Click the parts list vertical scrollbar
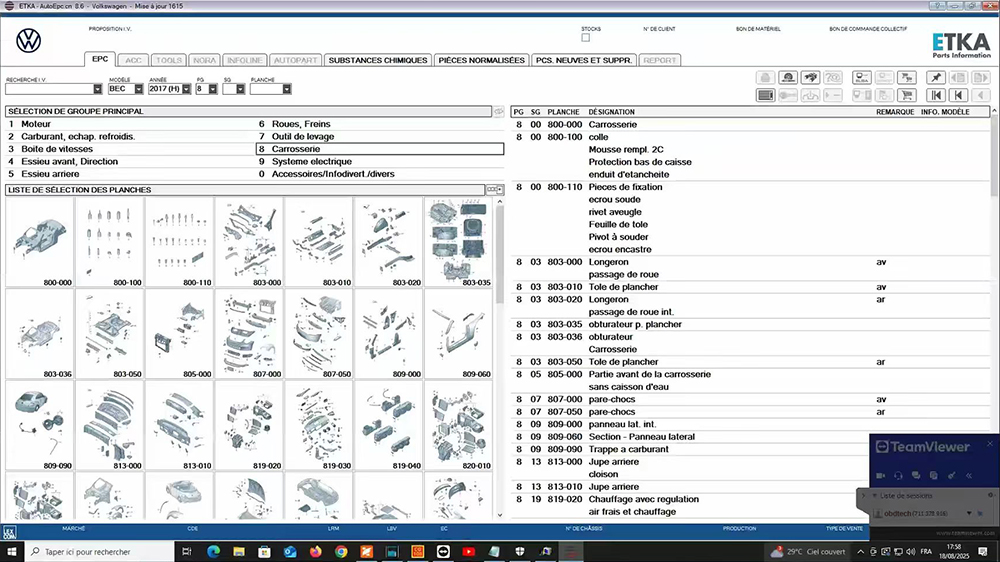 993,300
